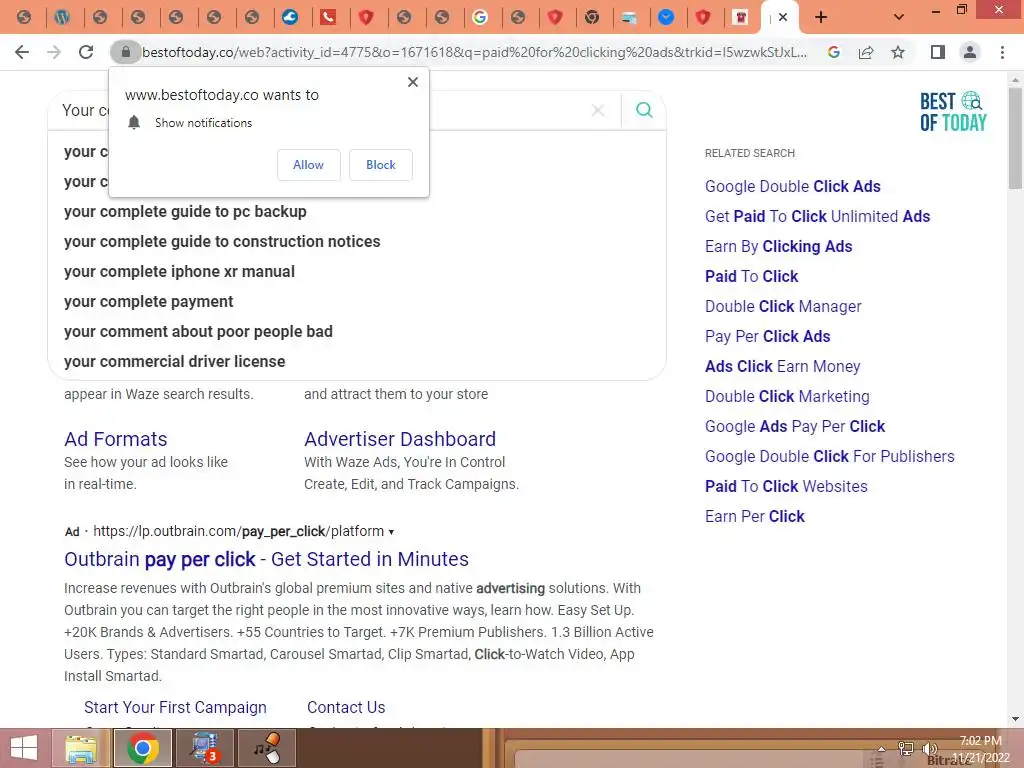Viewport: 1024px width, 768px height.
Task: Block notifications from bestoftoday.co
Action: (x=381, y=165)
